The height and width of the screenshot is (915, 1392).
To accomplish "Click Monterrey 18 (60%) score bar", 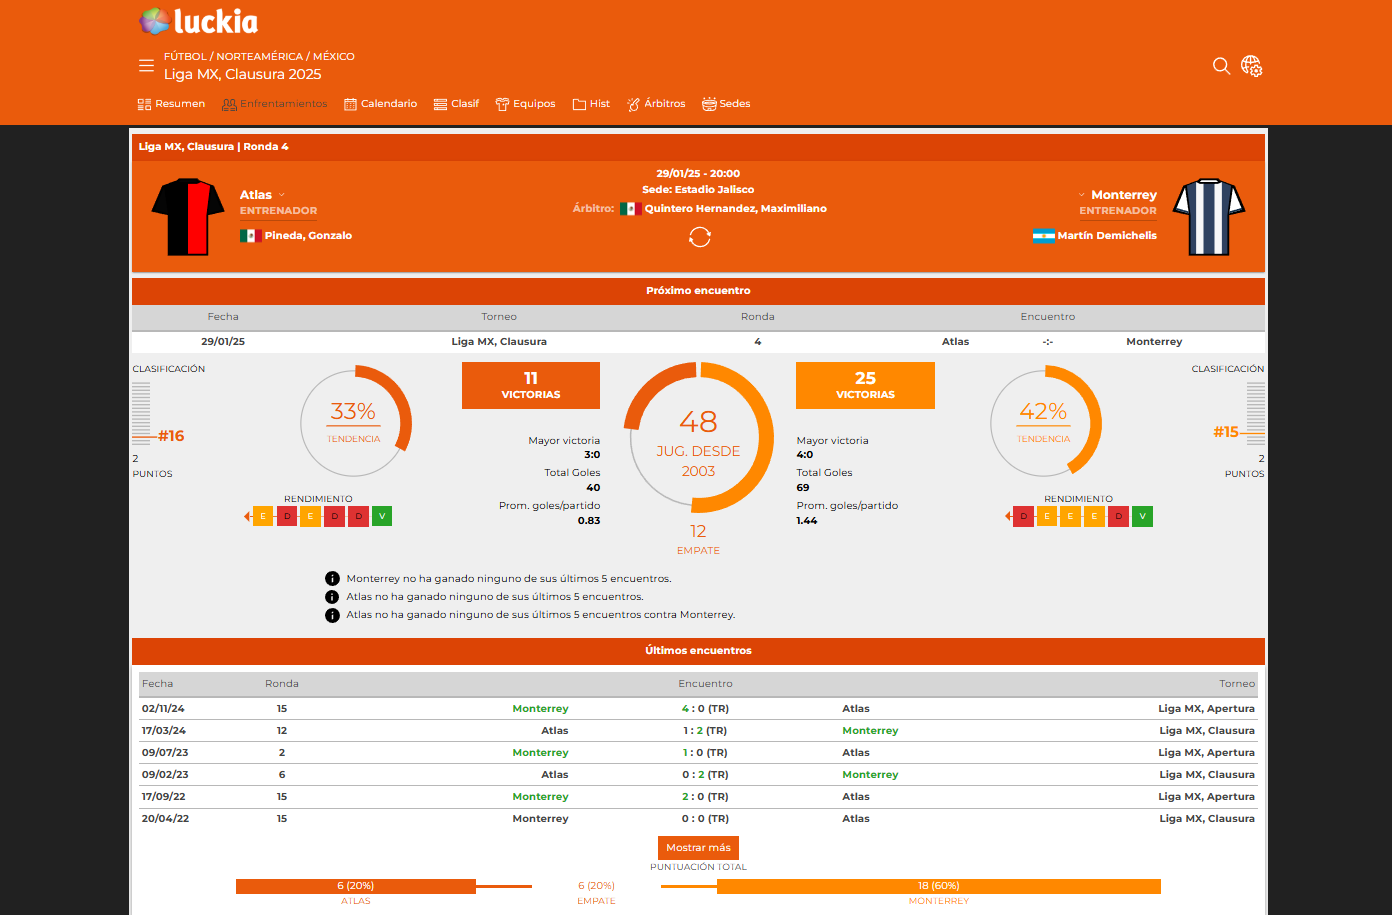I will (938, 886).
